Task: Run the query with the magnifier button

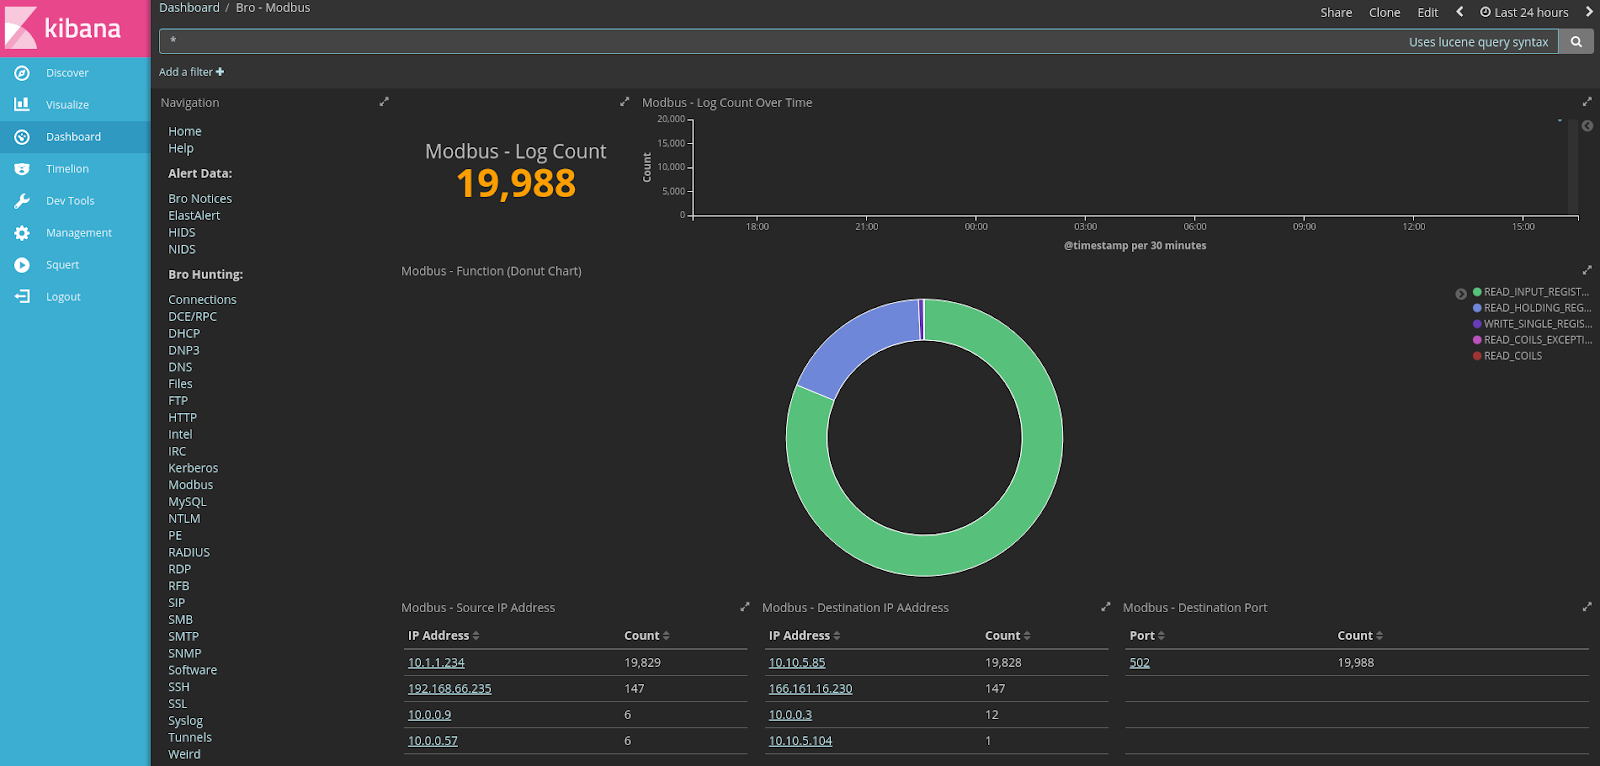Action: click(x=1576, y=42)
